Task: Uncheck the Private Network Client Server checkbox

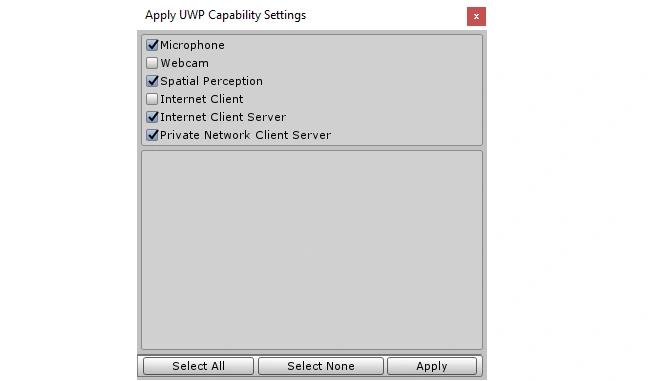Action: click(x=152, y=135)
